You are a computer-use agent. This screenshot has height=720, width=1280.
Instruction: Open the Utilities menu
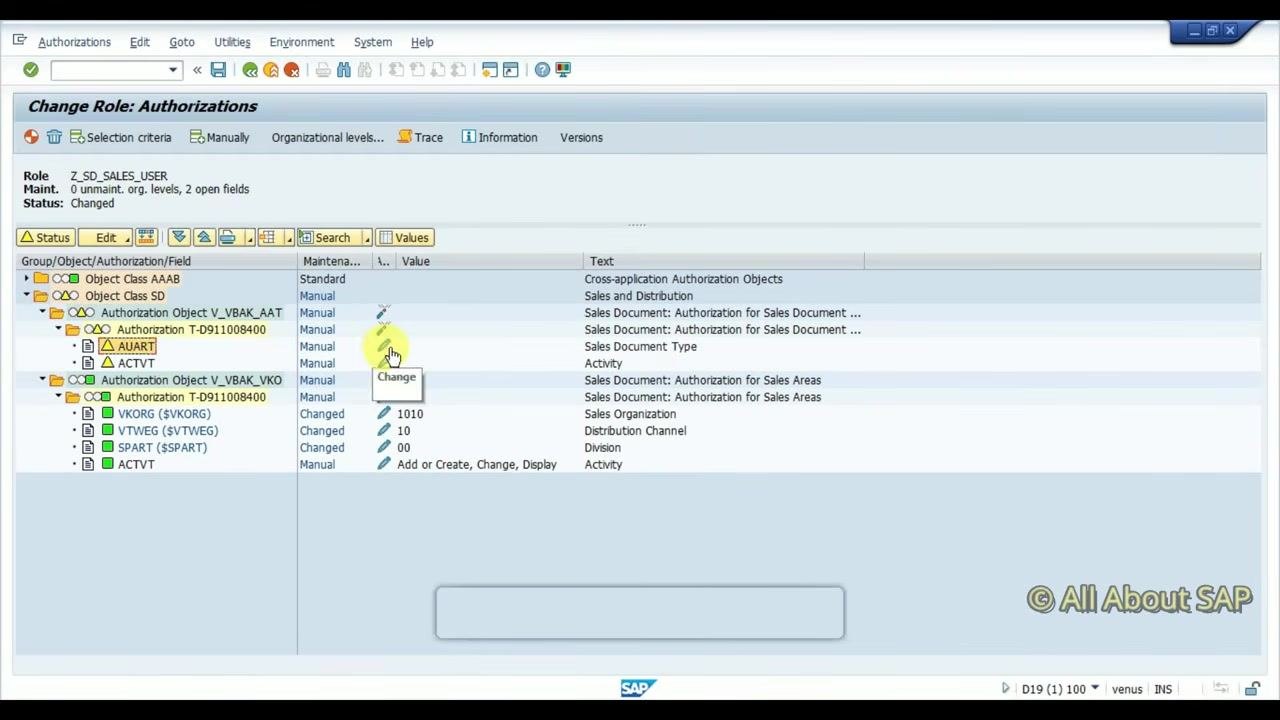232,42
